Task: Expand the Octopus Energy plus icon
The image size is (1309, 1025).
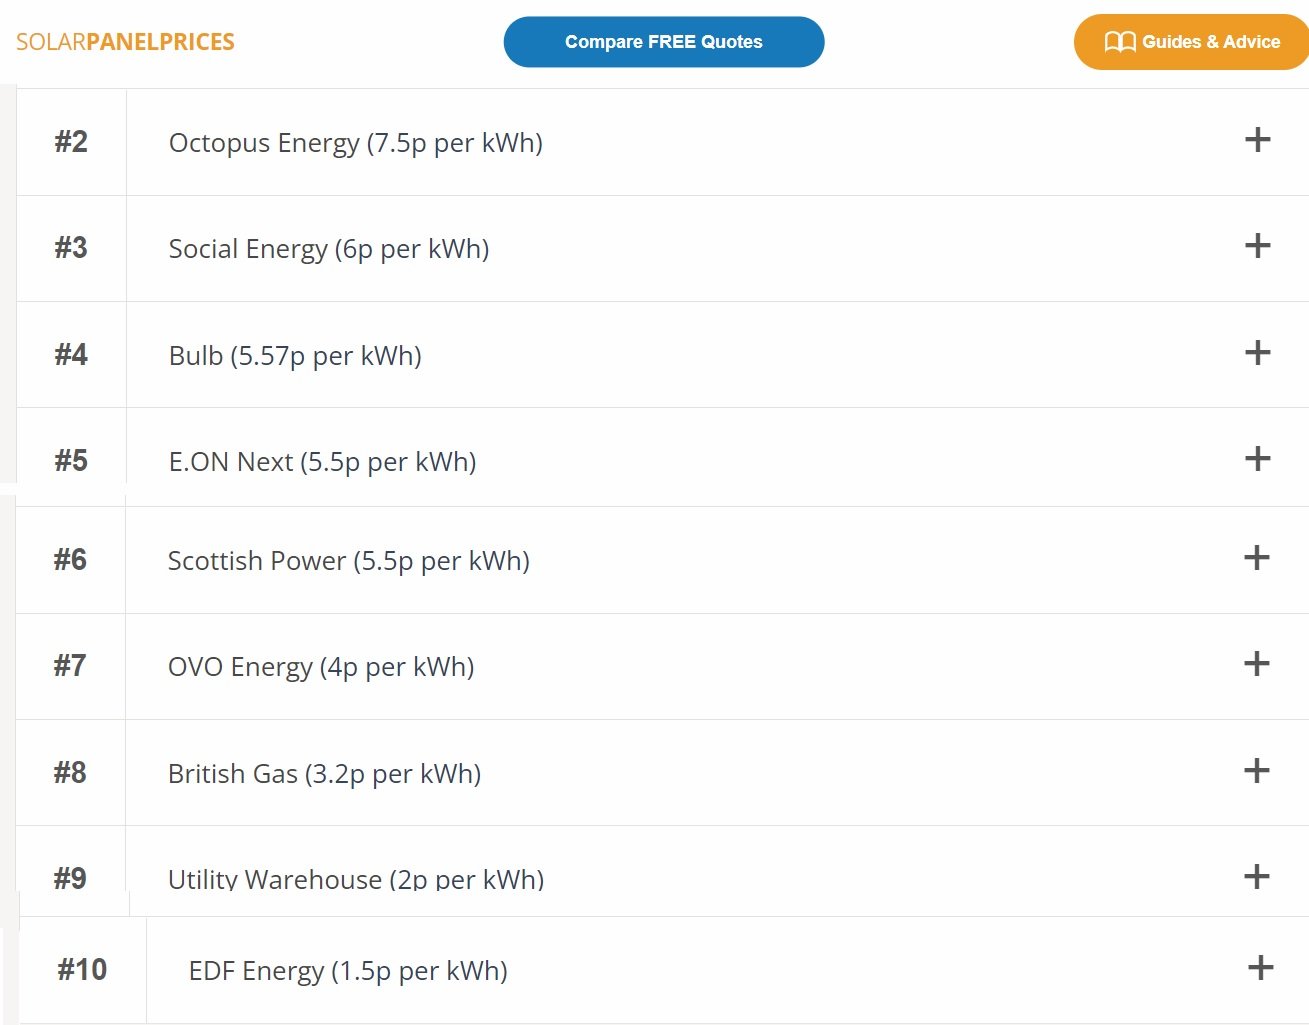Action: pos(1257,140)
